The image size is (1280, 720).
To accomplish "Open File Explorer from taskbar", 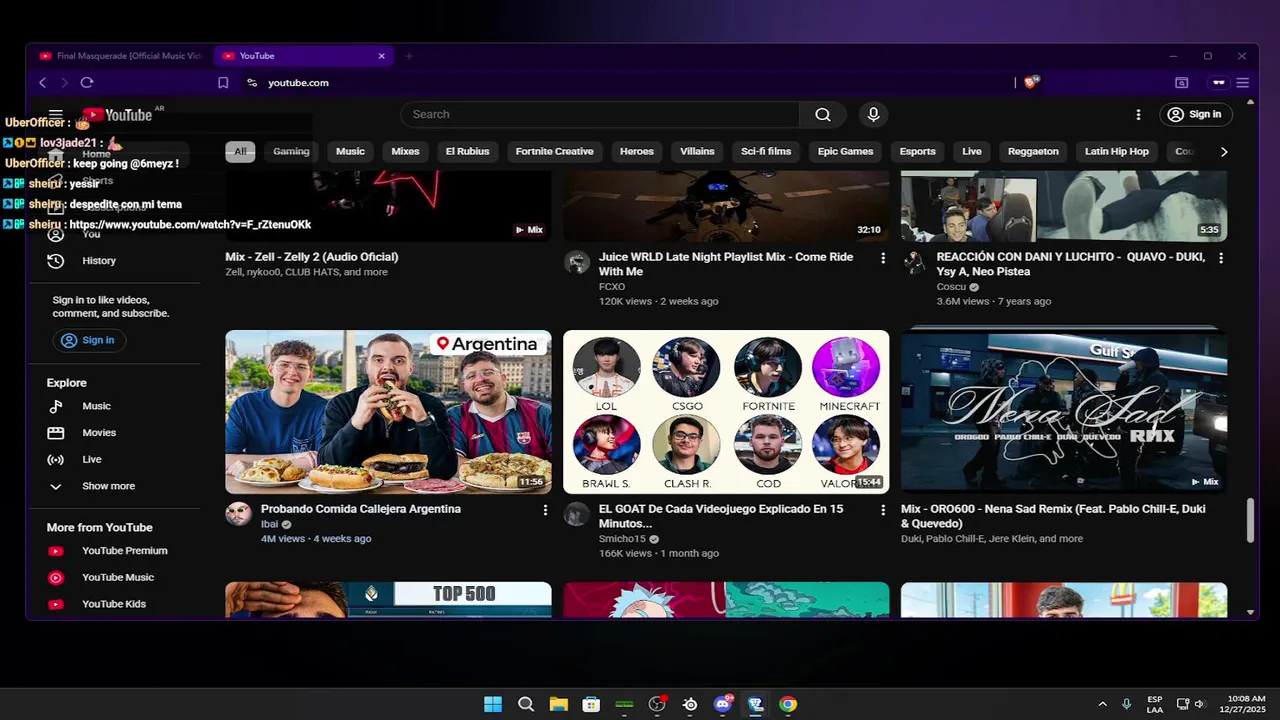I will tap(558, 704).
